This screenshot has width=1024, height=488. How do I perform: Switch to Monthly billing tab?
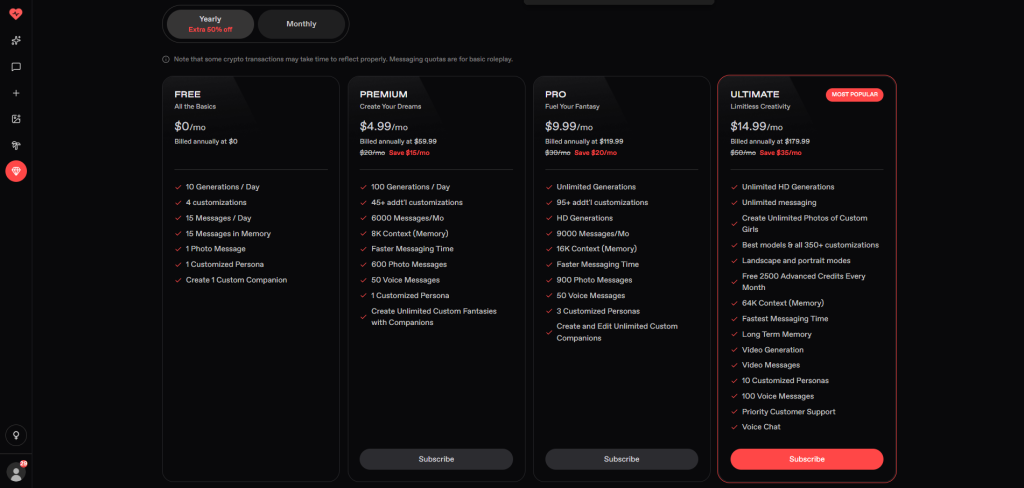[x=301, y=24]
